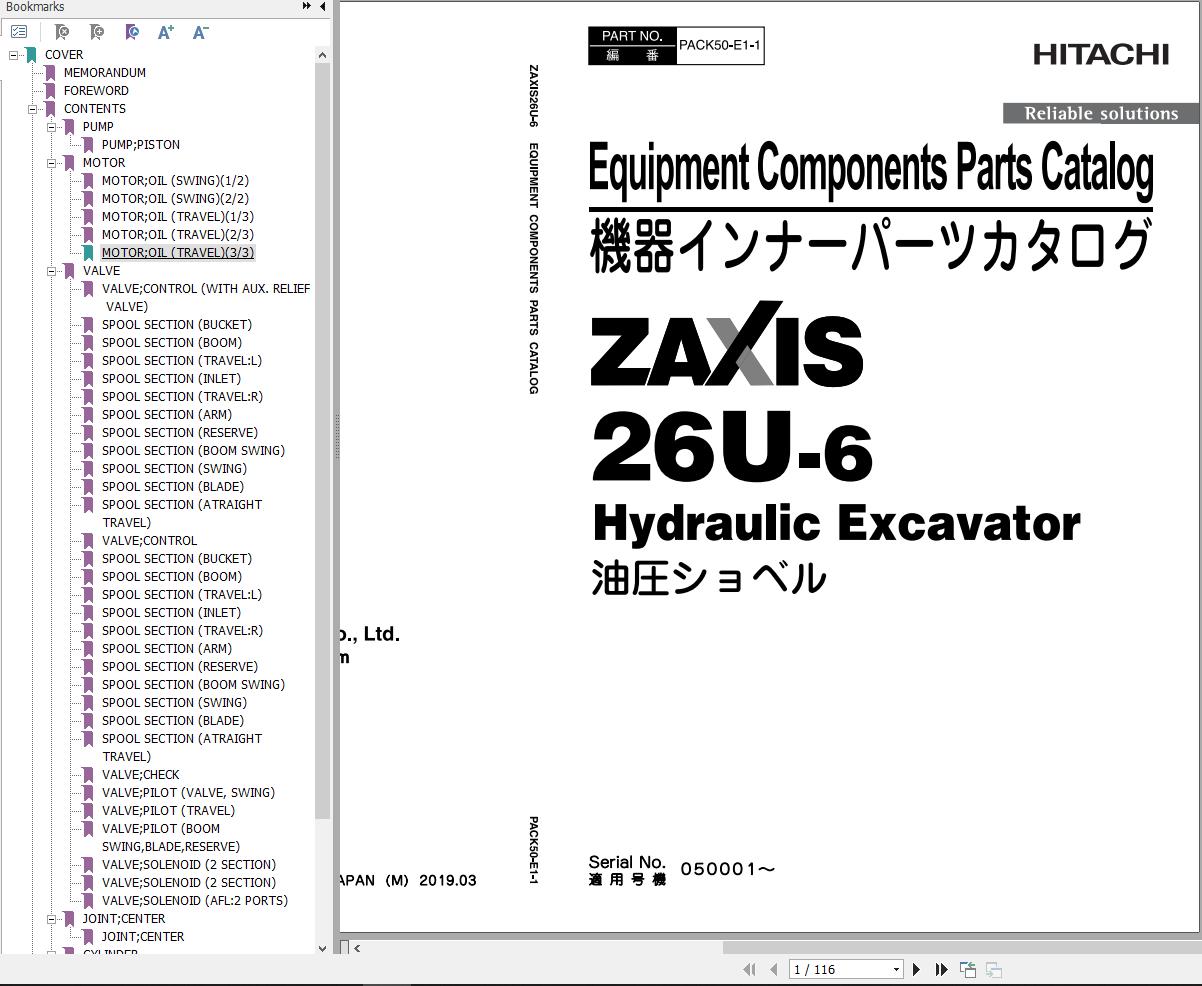Viewport: 1202px width, 986px height.
Task: Open the FOREWORD bookmark
Action: [x=96, y=91]
